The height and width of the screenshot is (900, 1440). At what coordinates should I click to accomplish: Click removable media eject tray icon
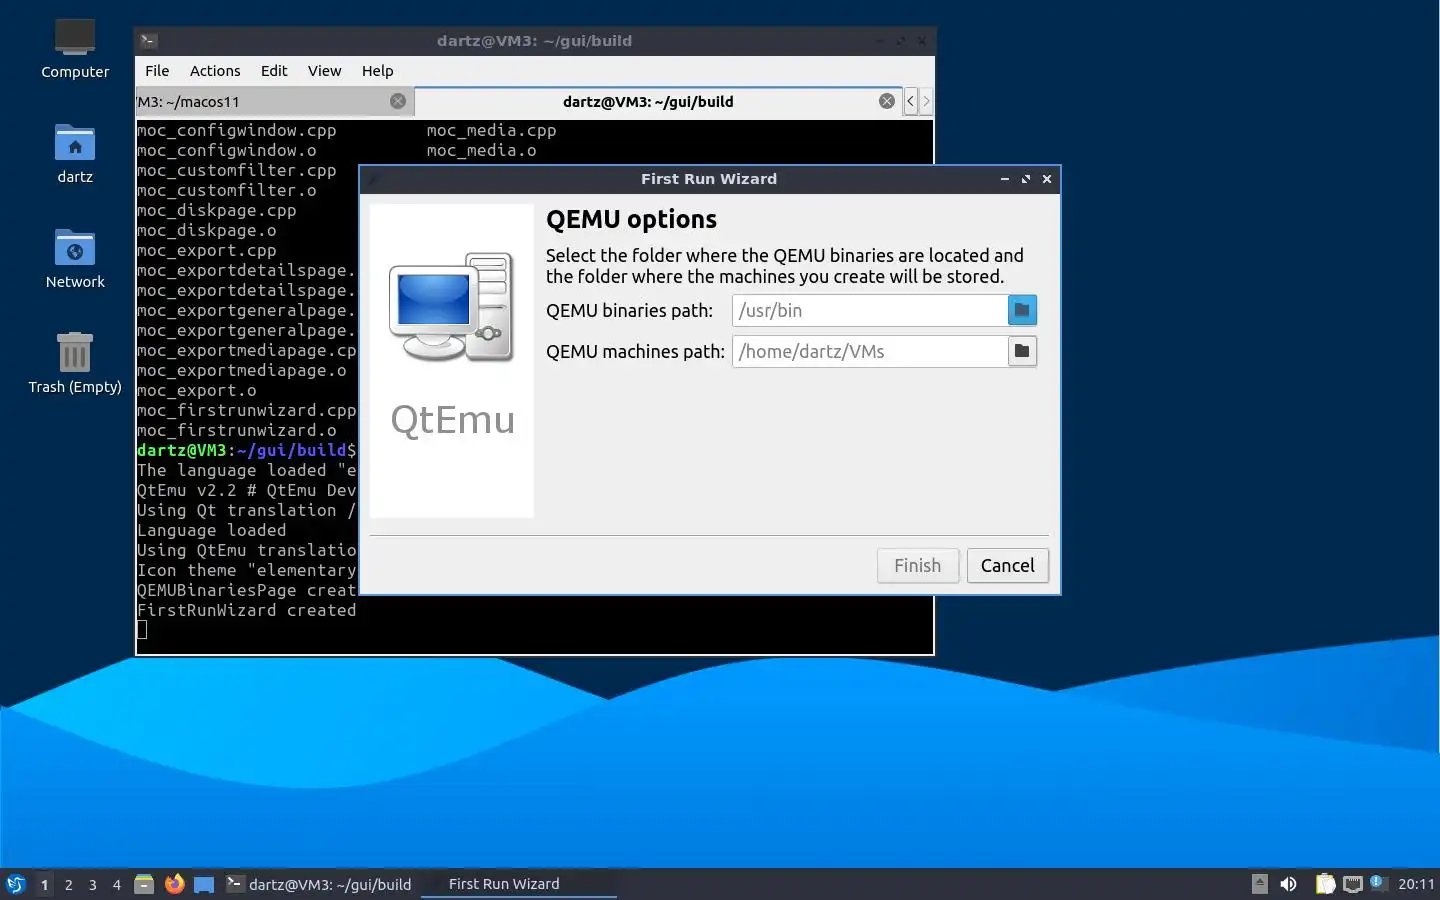click(x=1260, y=884)
